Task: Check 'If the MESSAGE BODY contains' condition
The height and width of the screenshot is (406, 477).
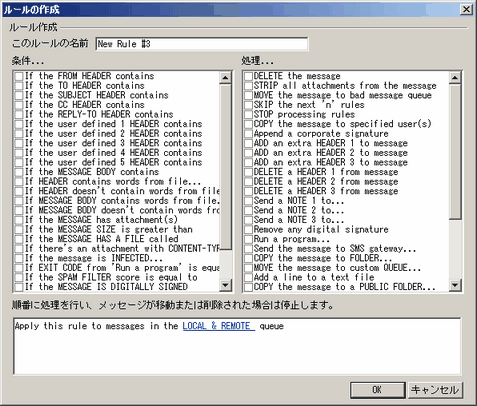Action: pyautogui.click(x=19, y=172)
